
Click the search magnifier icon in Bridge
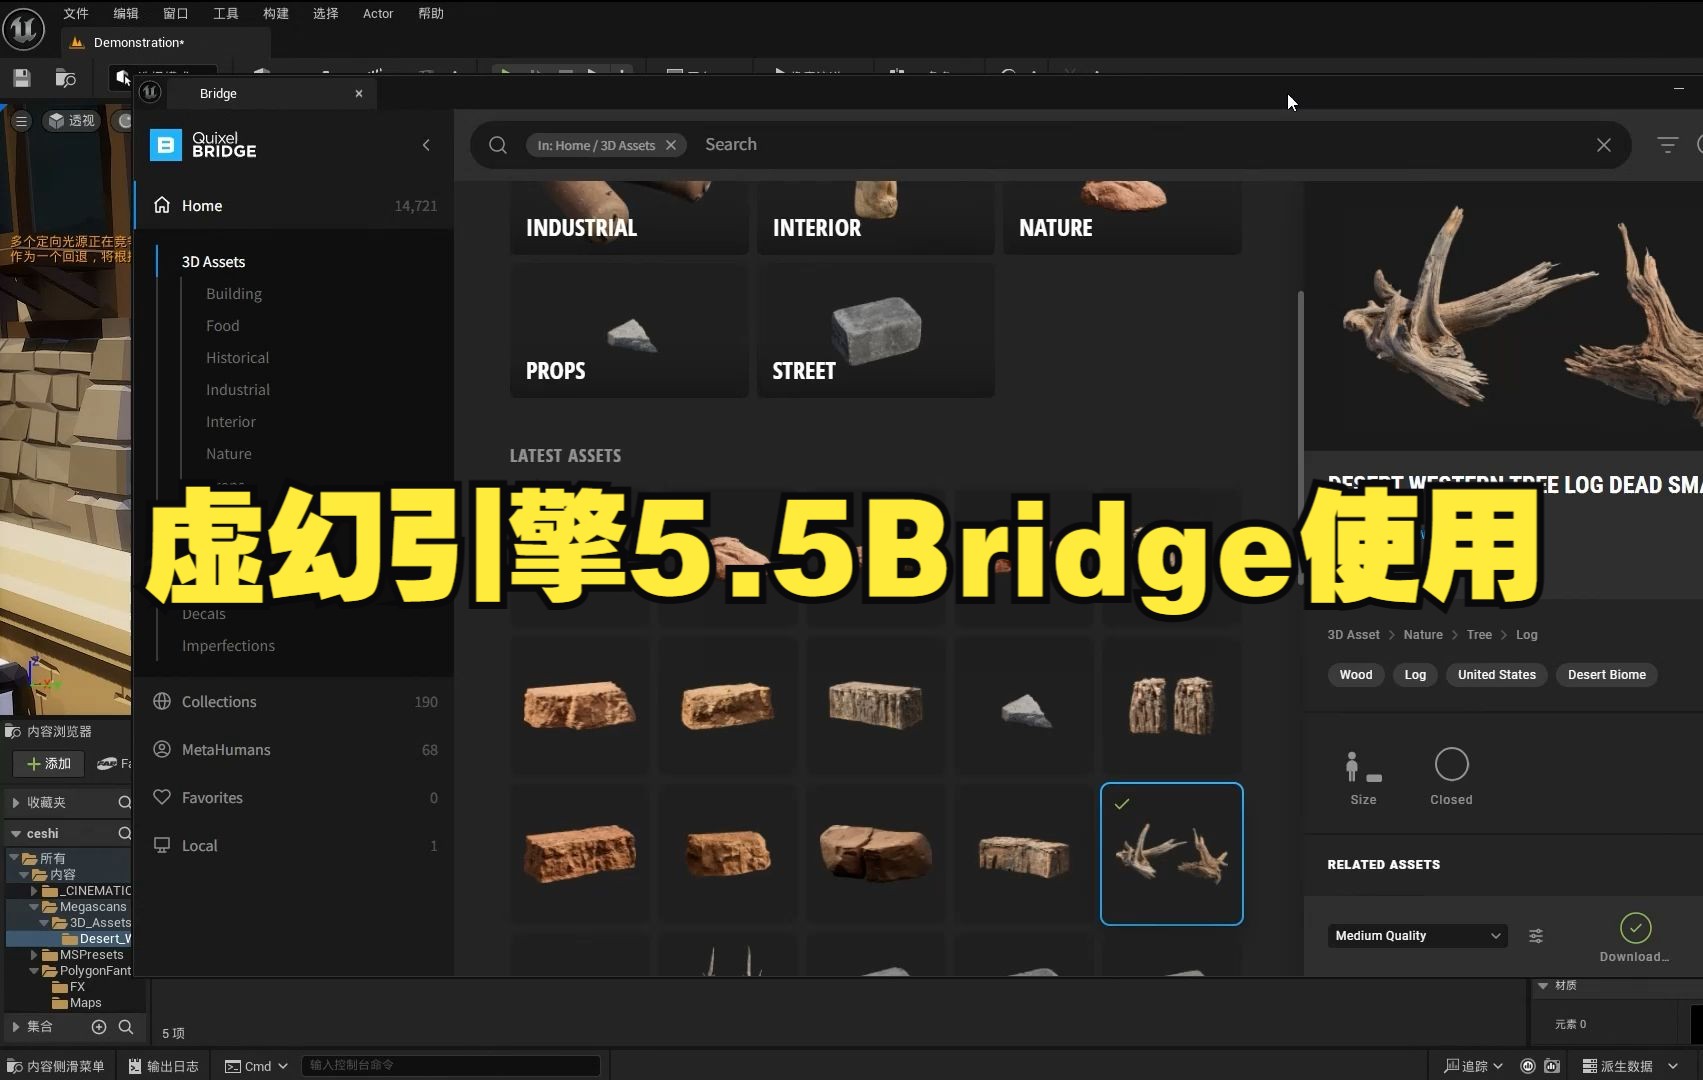pos(497,145)
